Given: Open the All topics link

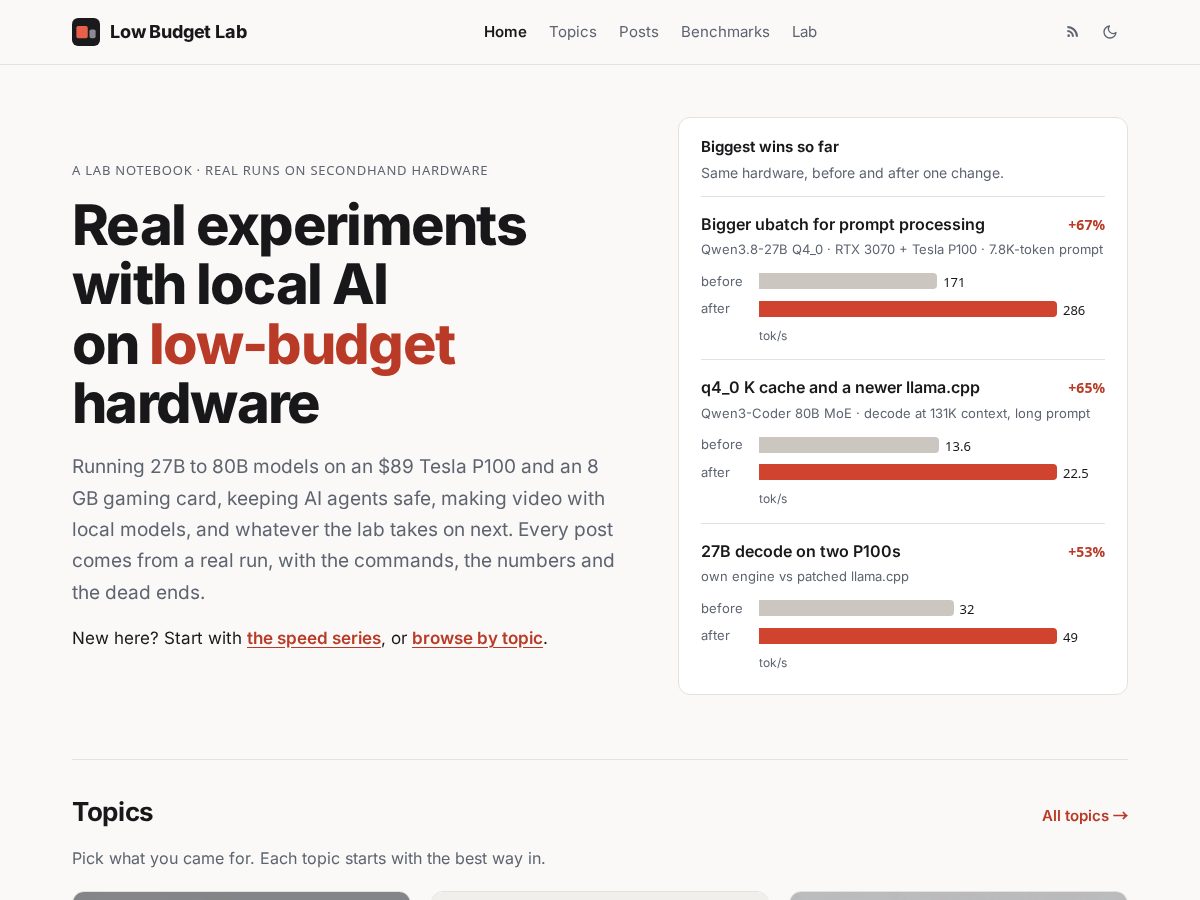Looking at the screenshot, I should pos(1085,816).
